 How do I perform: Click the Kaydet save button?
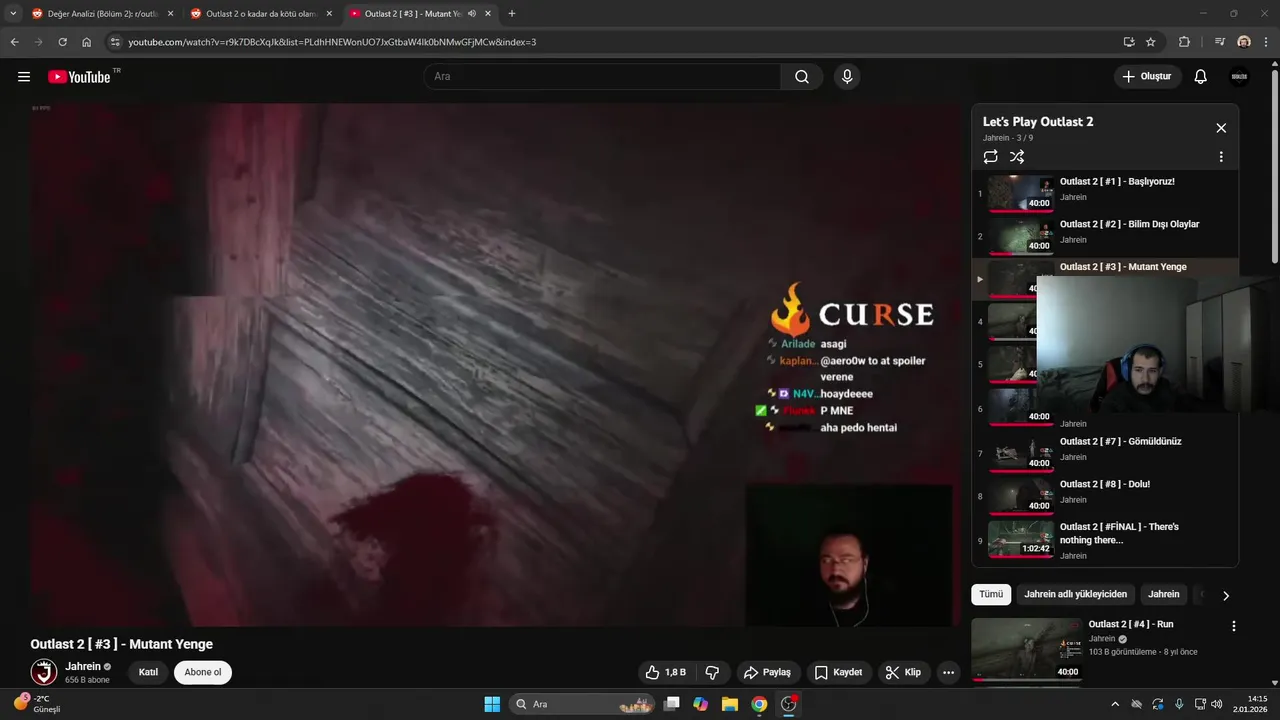[838, 672]
